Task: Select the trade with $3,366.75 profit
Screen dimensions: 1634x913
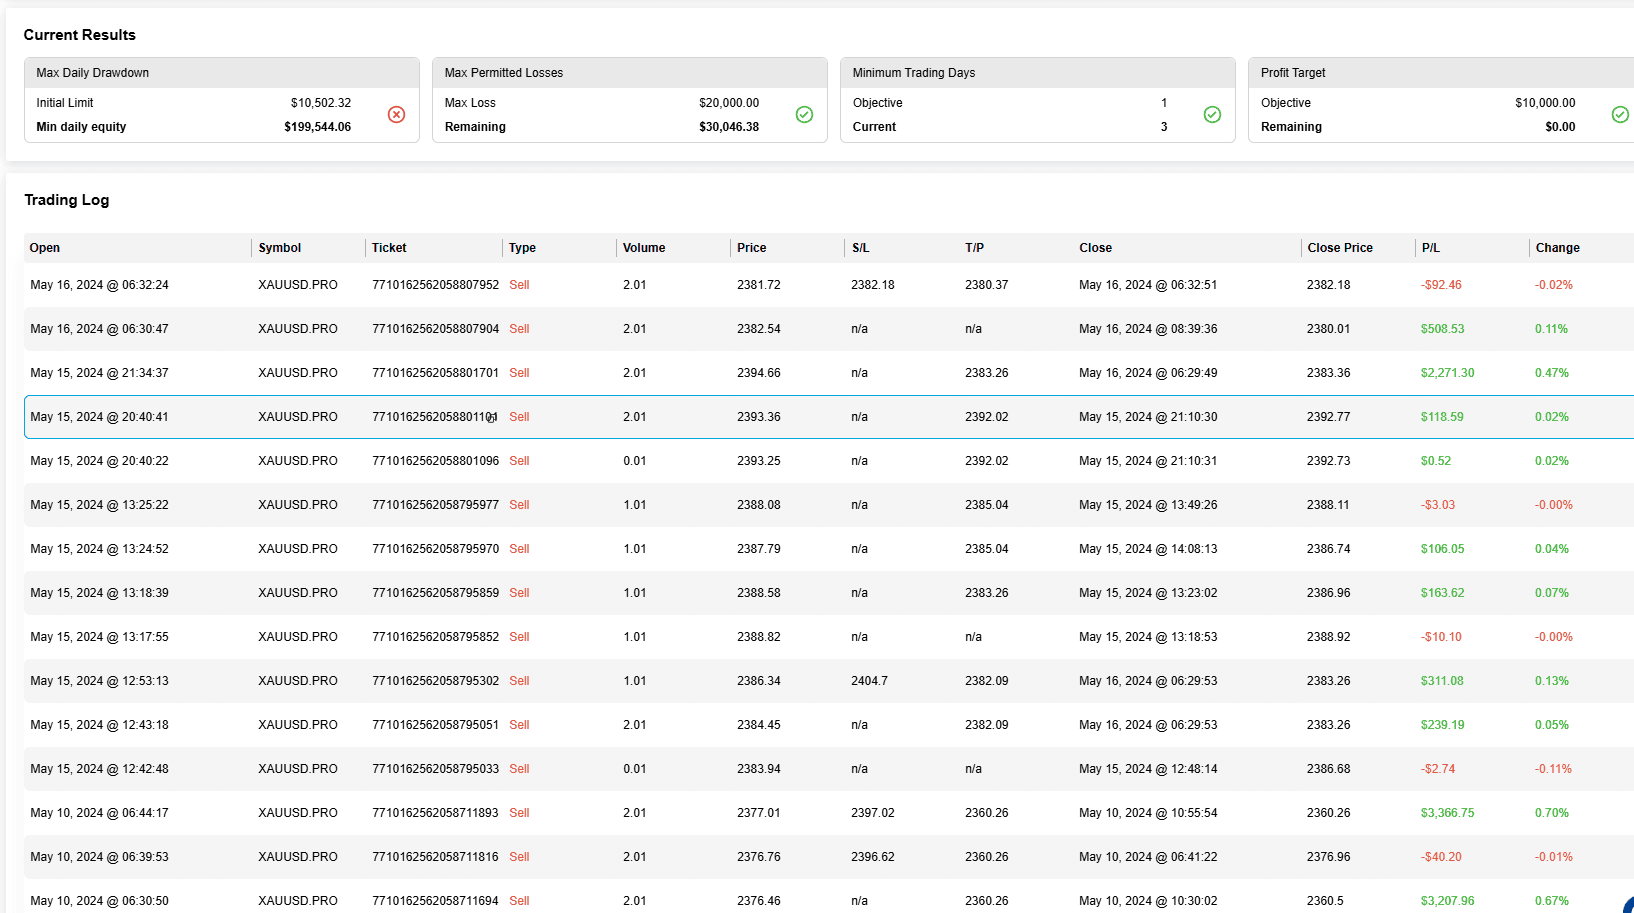Action: point(829,813)
